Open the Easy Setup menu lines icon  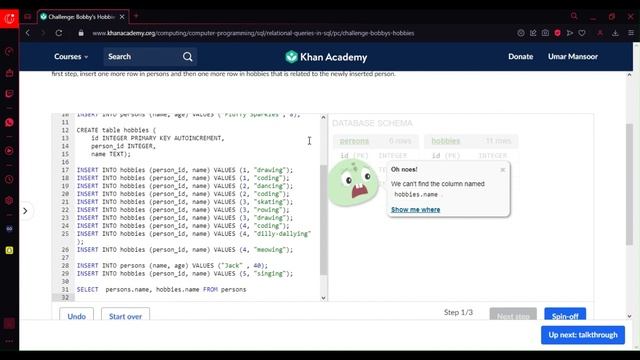(631, 33)
